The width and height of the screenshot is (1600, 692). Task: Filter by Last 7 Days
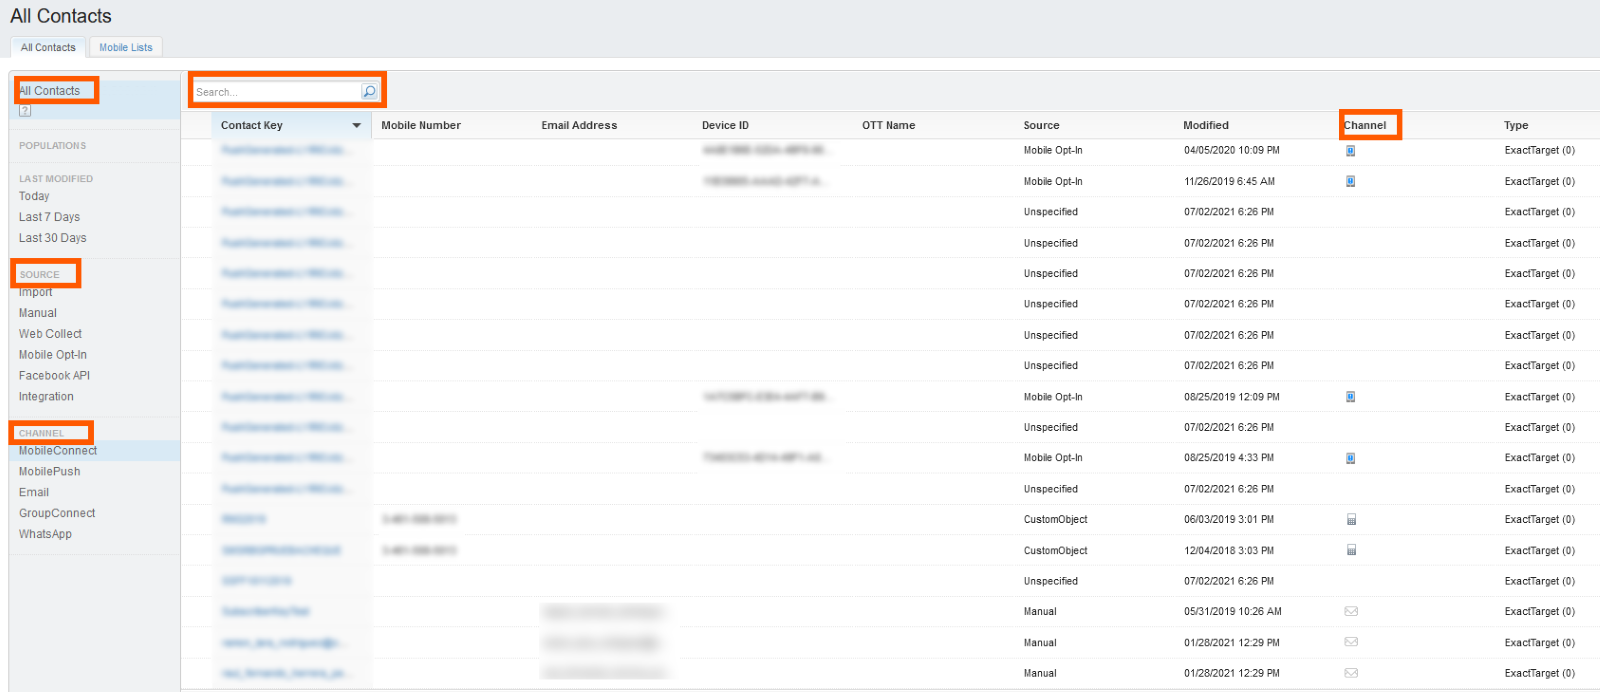point(49,217)
